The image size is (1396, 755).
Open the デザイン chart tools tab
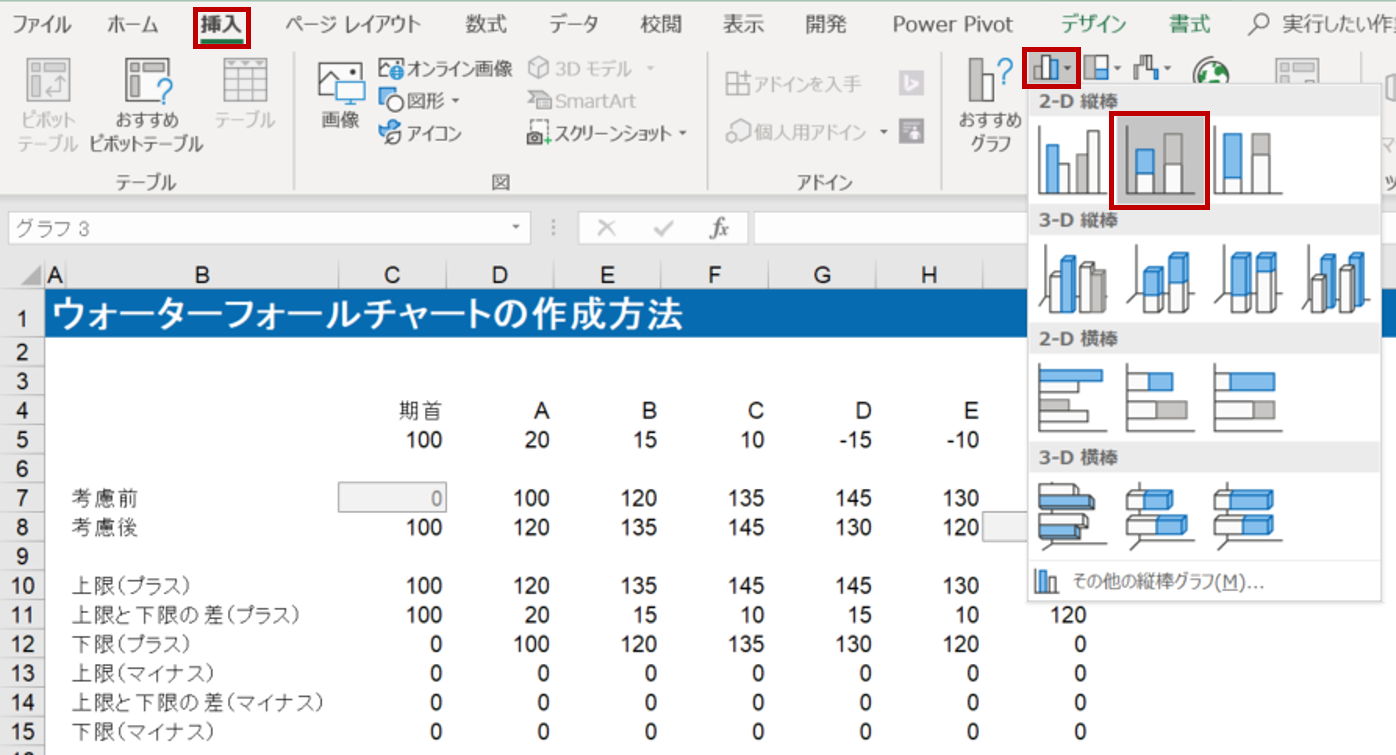tap(1093, 25)
